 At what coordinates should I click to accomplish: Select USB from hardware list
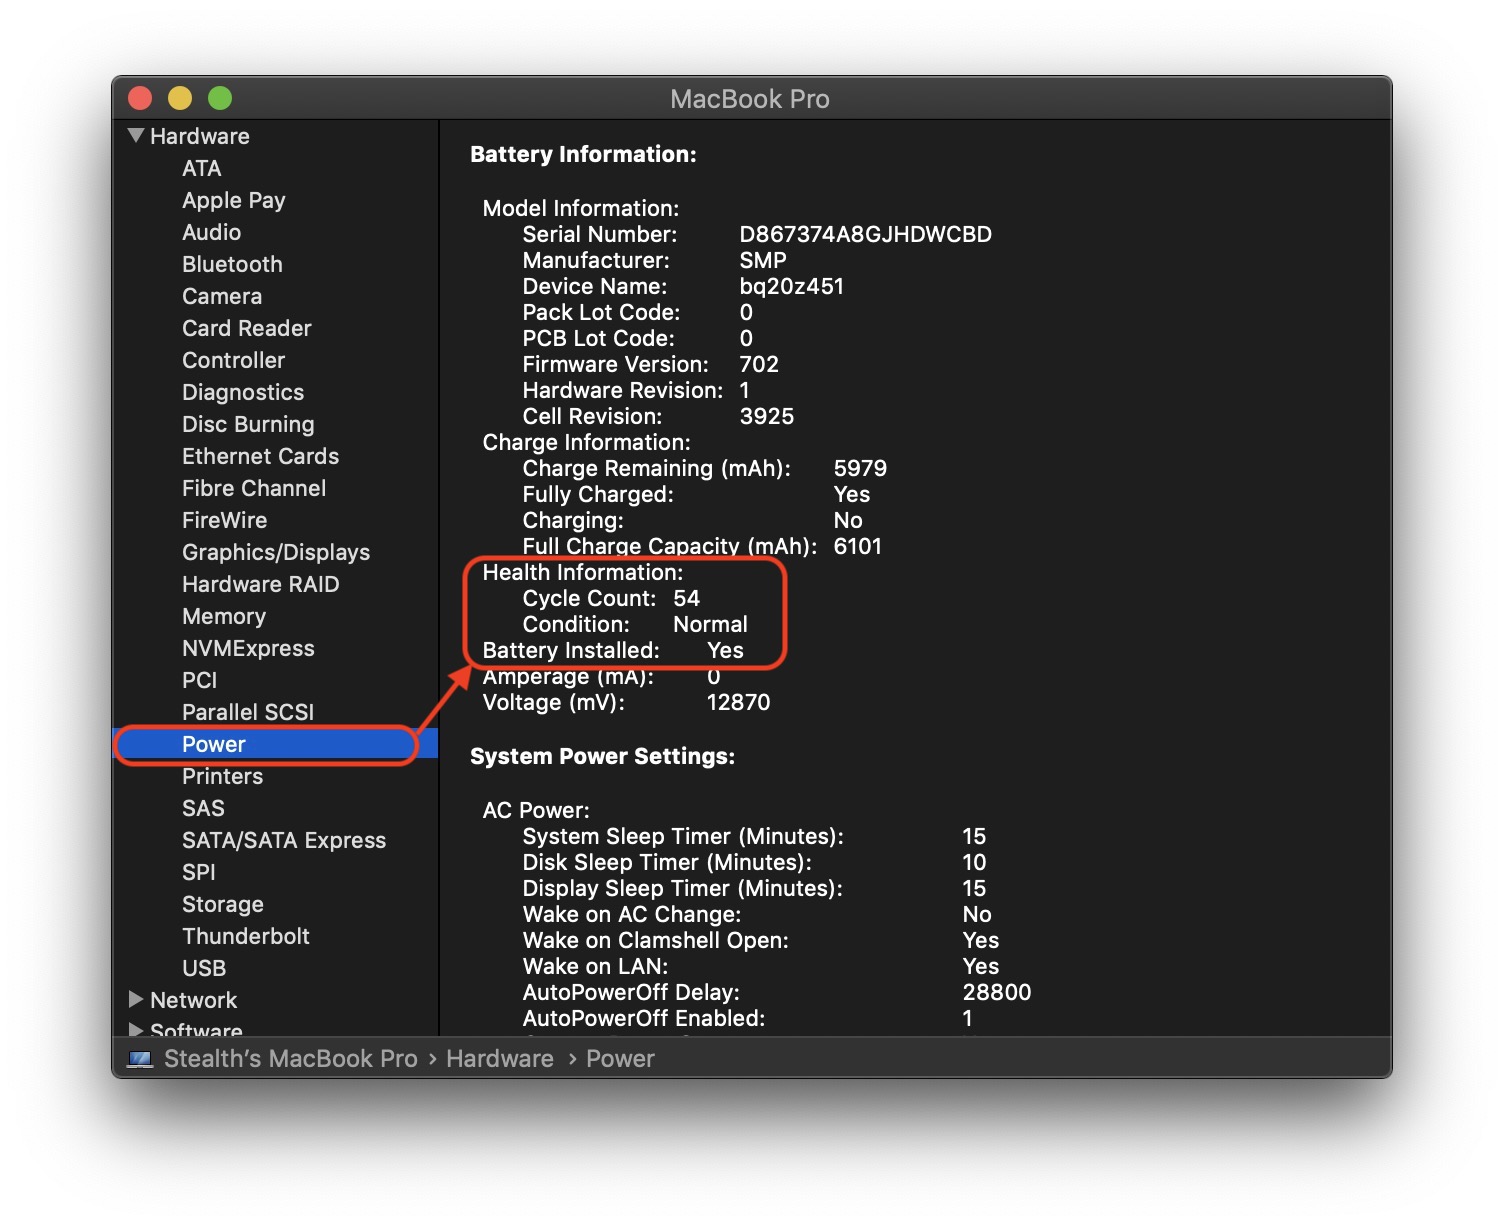pyautogui.click(x=204, y=968)
